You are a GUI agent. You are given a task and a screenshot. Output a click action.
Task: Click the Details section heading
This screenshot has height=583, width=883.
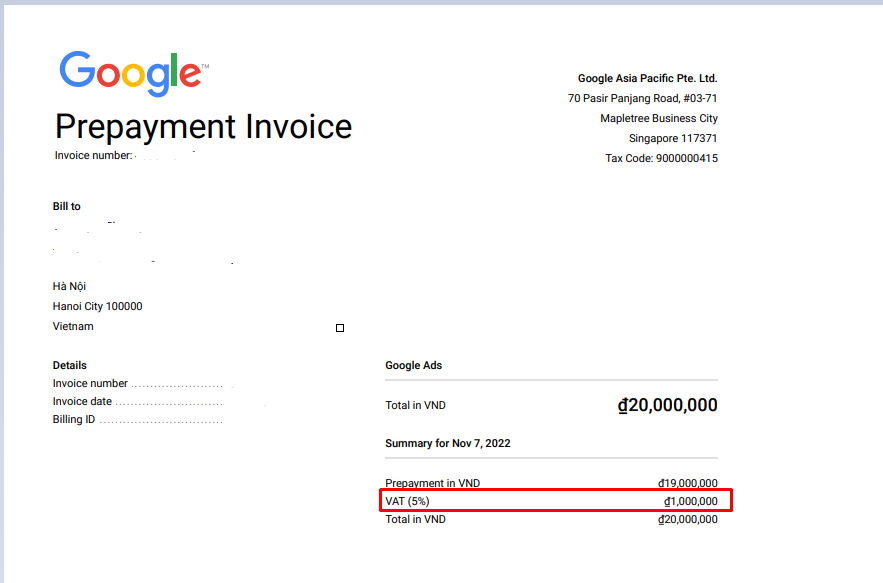click(70, 365)
